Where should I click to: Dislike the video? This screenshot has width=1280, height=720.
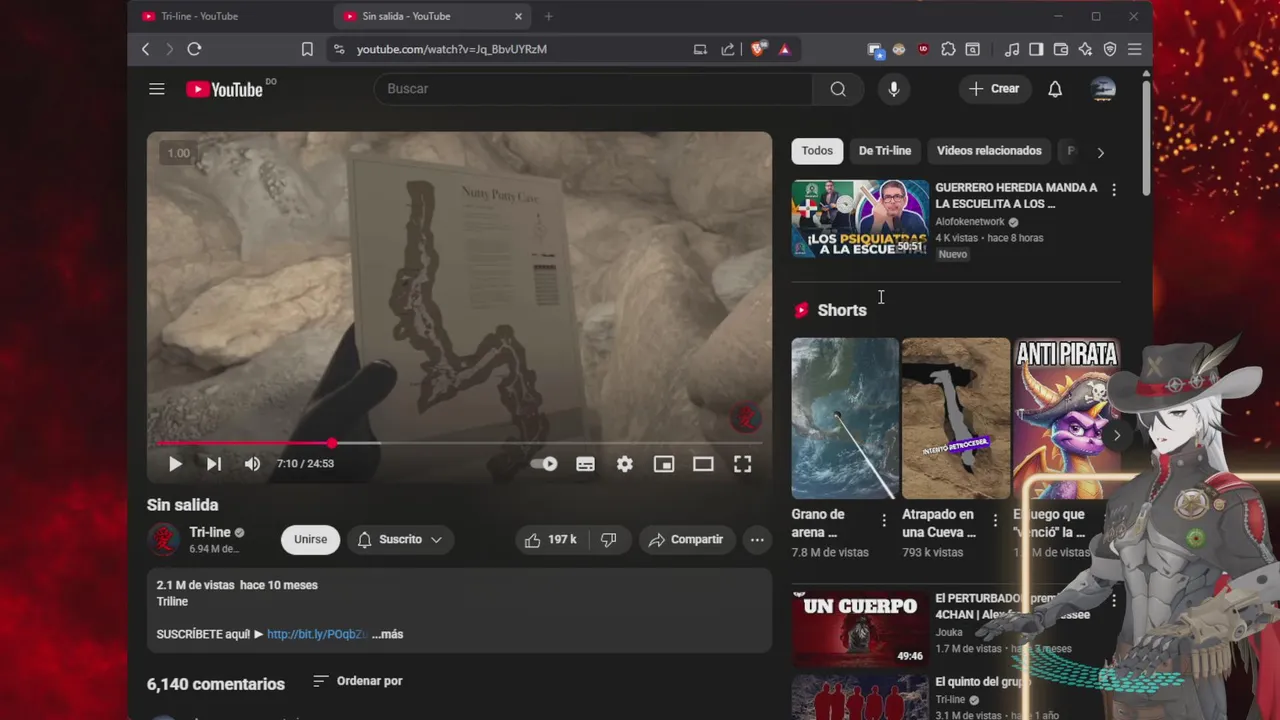[609, 539]
